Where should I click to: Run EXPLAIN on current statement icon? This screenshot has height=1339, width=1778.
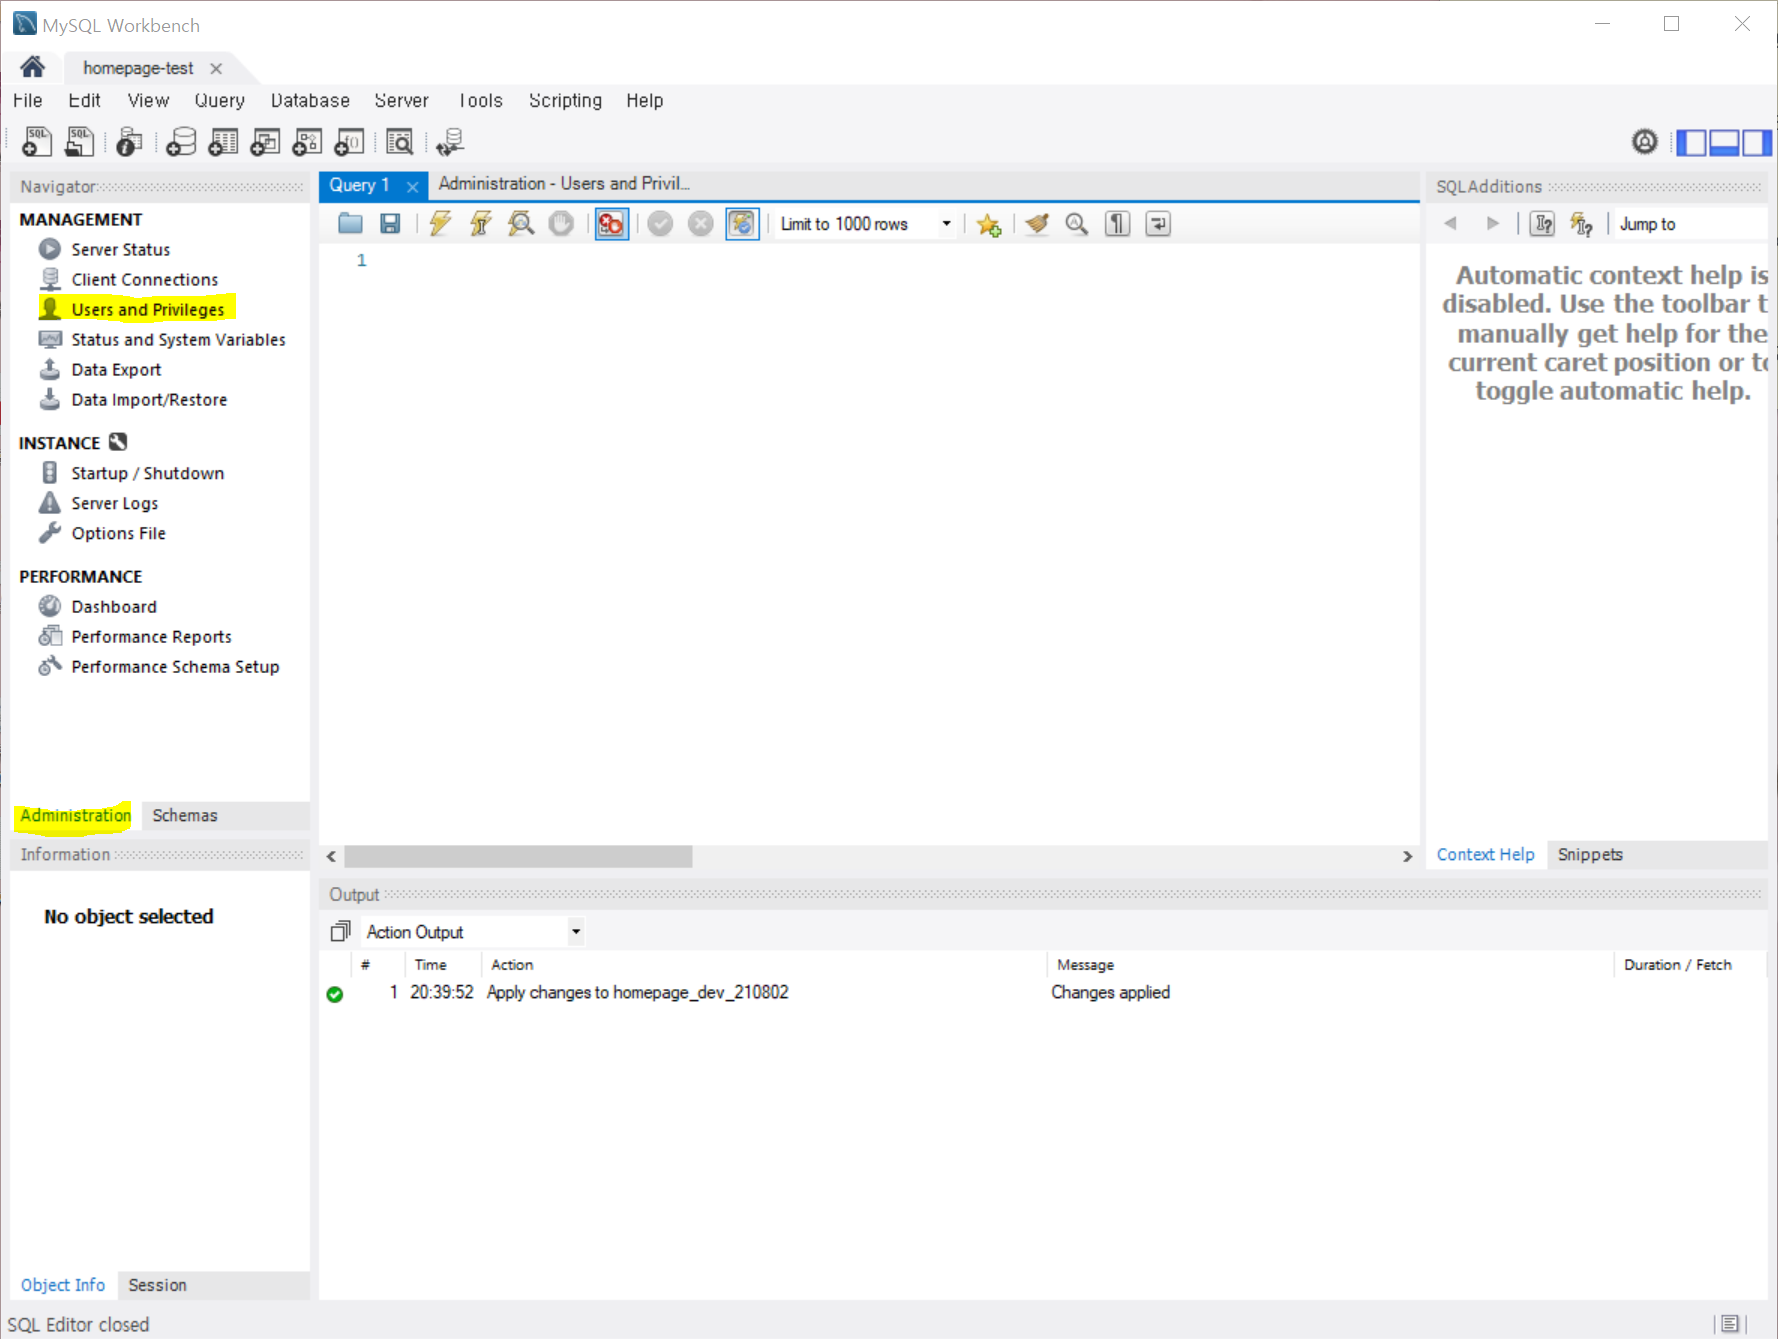(x=521, y=223)
